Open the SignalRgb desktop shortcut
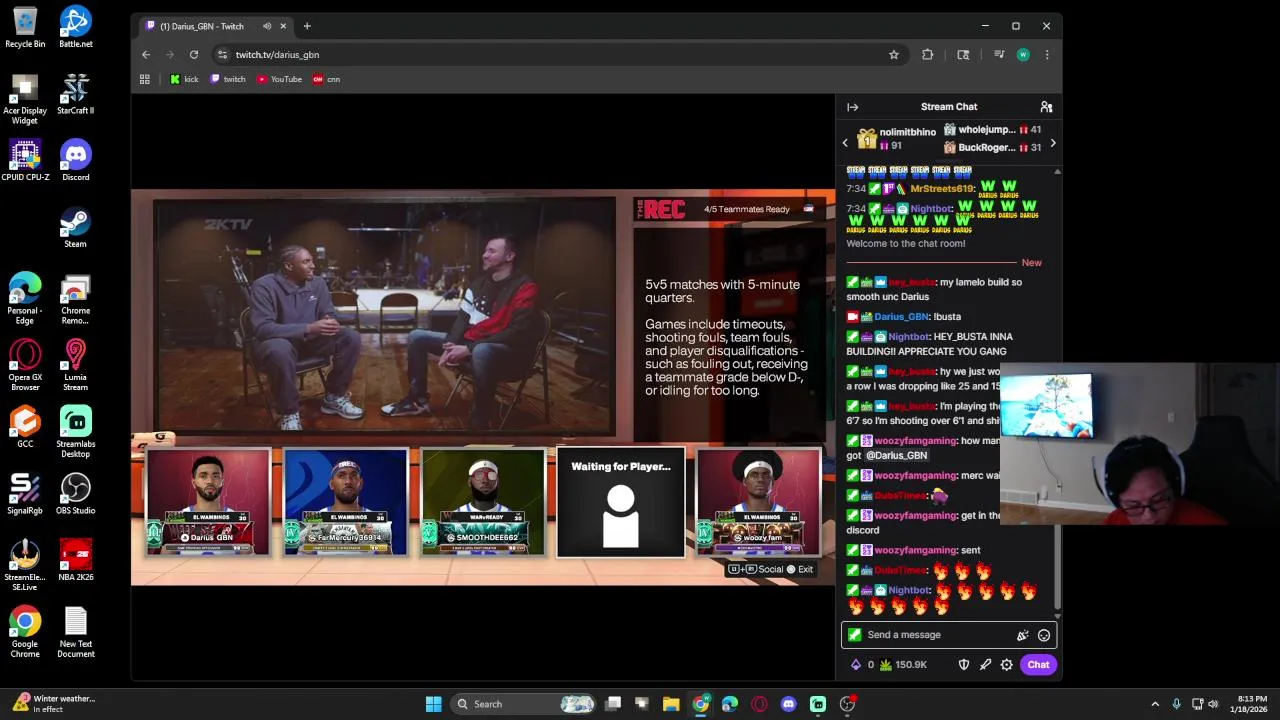 25,494
